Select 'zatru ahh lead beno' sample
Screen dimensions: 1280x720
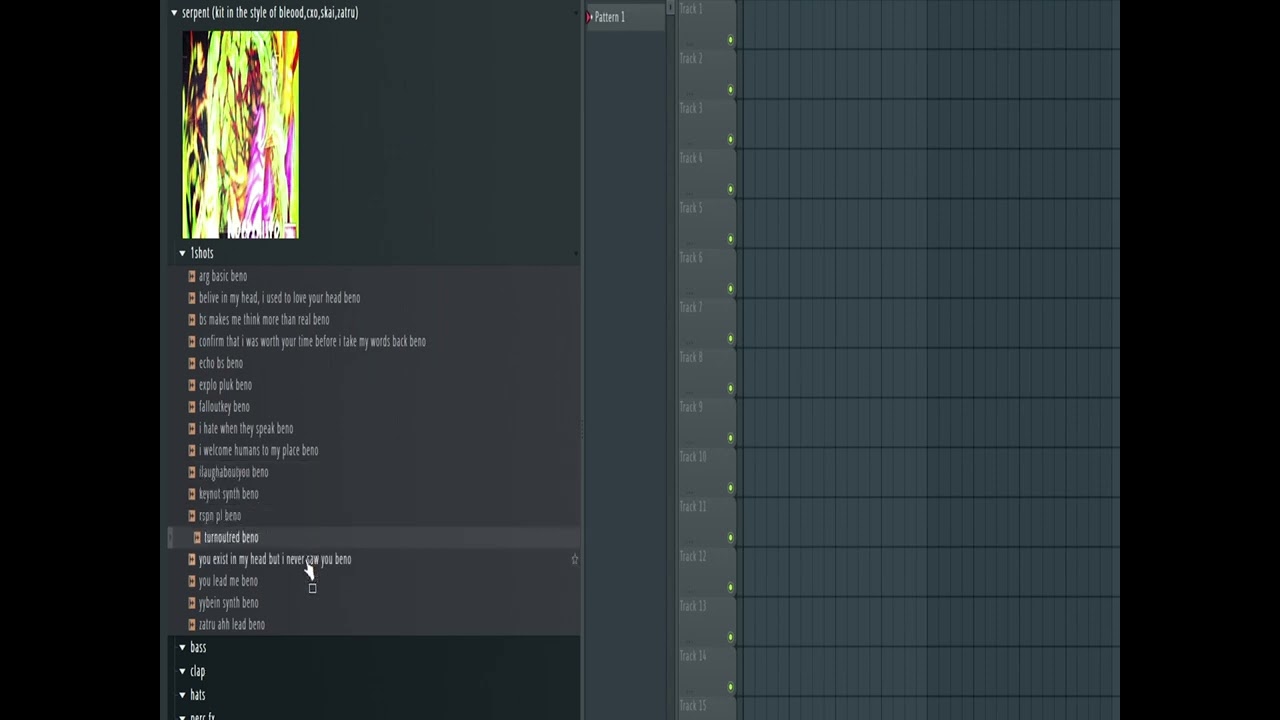(232, 625)
